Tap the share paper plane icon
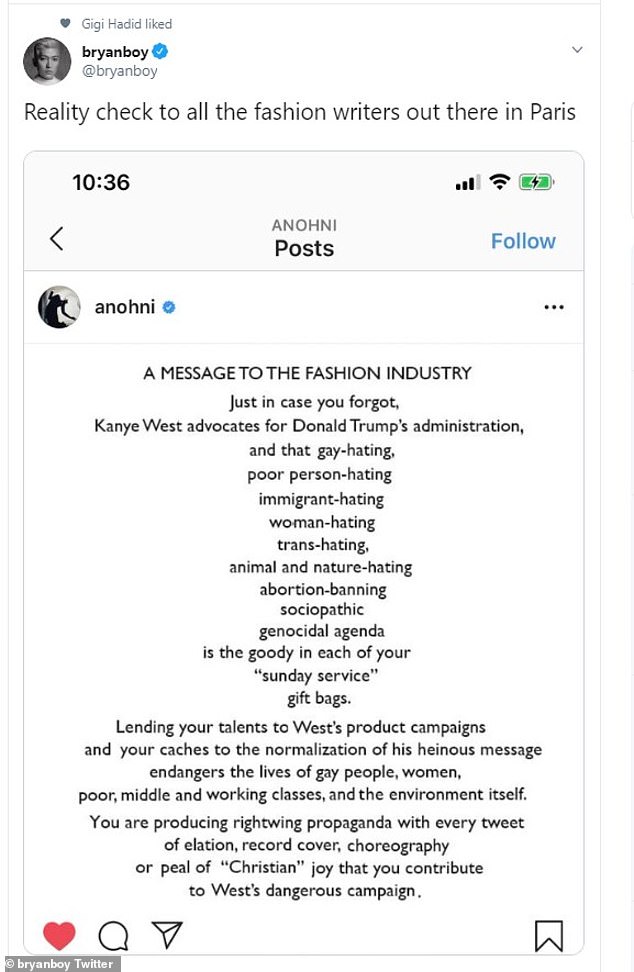This screenshot has height=972, width=634. tap(164, 935)
